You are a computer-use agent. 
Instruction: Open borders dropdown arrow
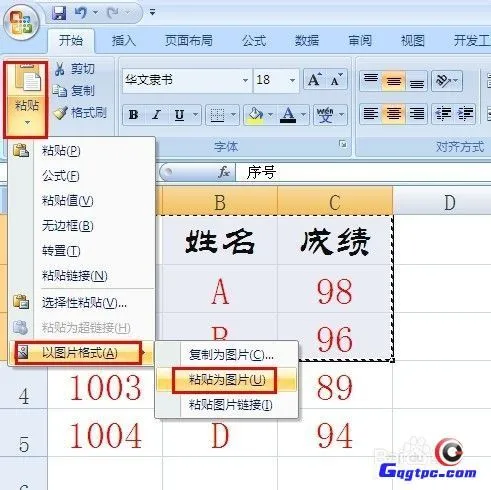234,115
